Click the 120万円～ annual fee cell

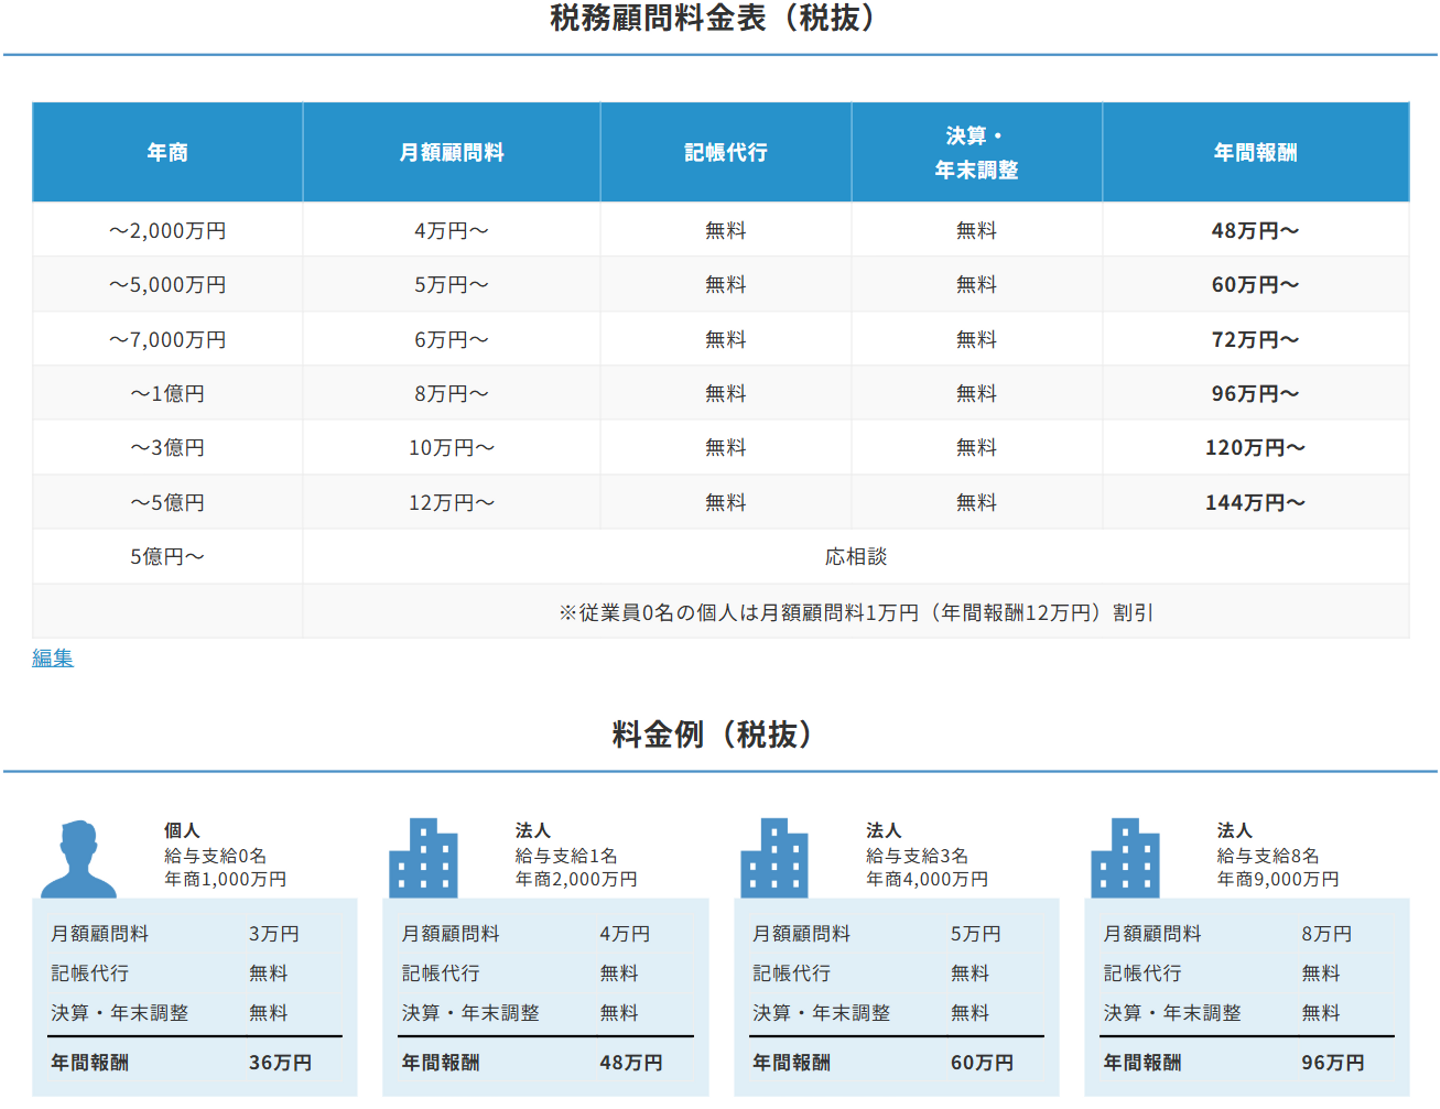1256,448
